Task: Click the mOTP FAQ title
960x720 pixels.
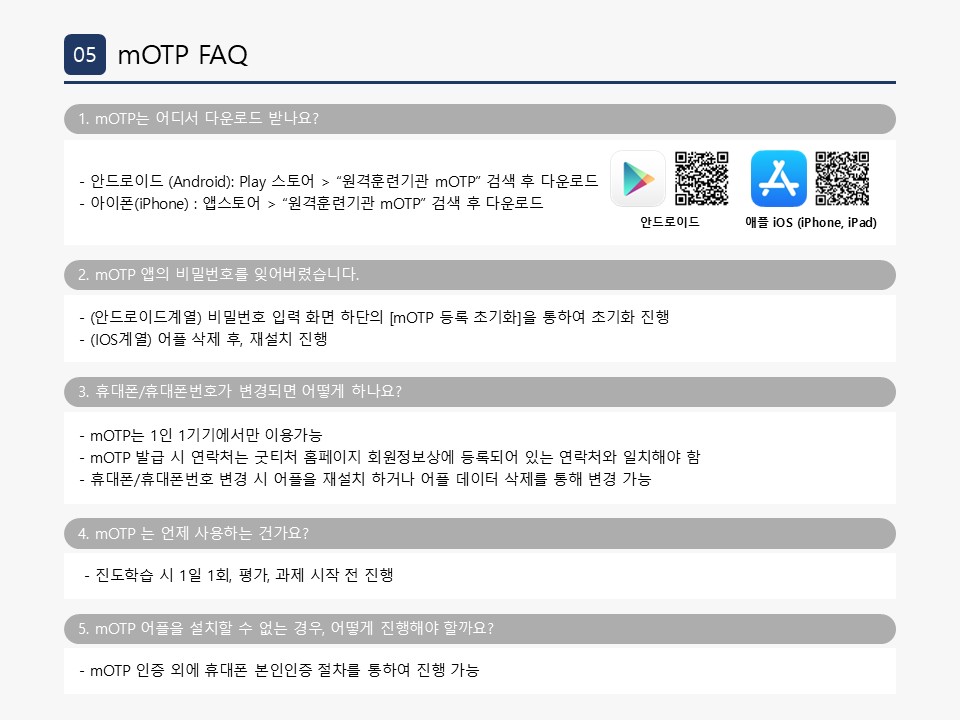Action: [x=182, y=54]
